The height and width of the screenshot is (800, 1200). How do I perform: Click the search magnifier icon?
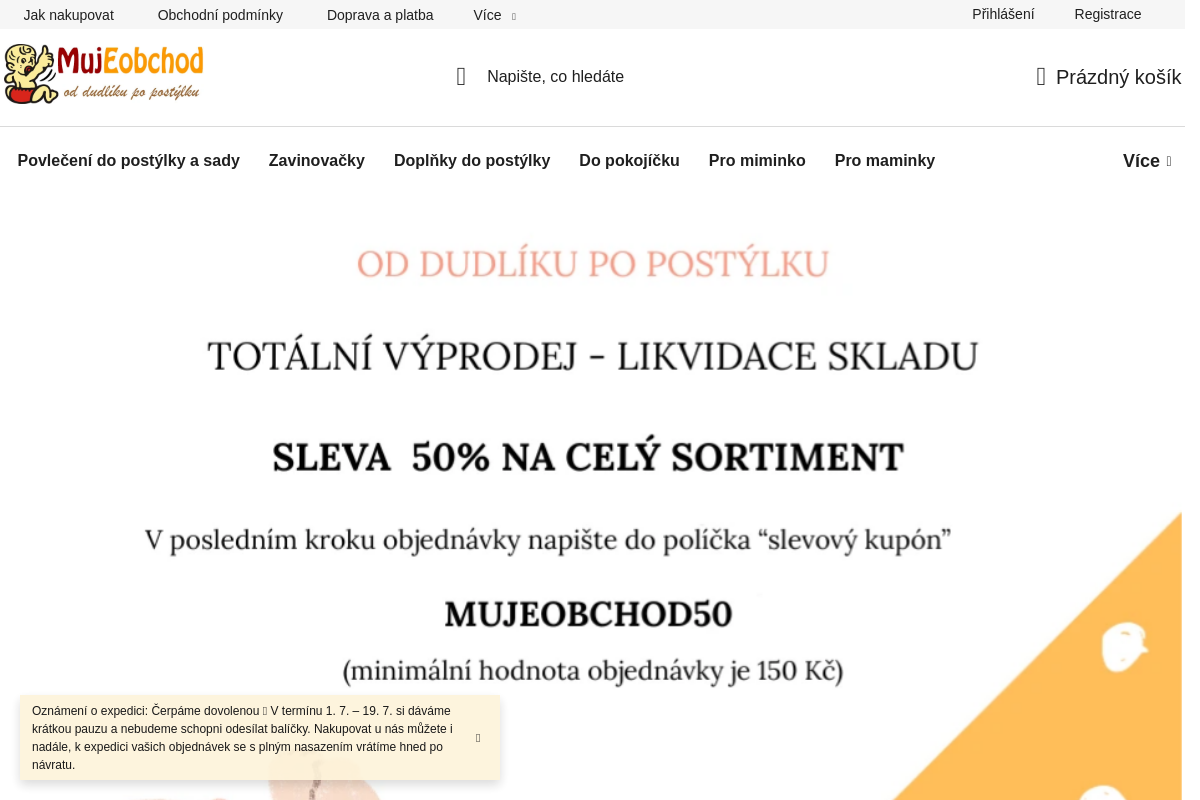tap(461, 77)
